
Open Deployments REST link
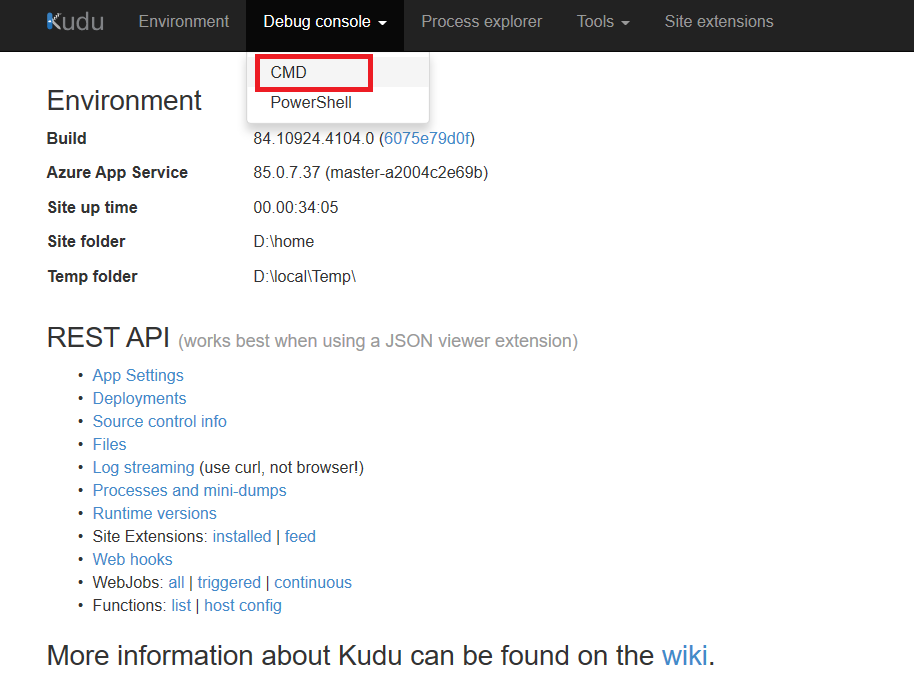pyautogui.click(x=139, y=399)
